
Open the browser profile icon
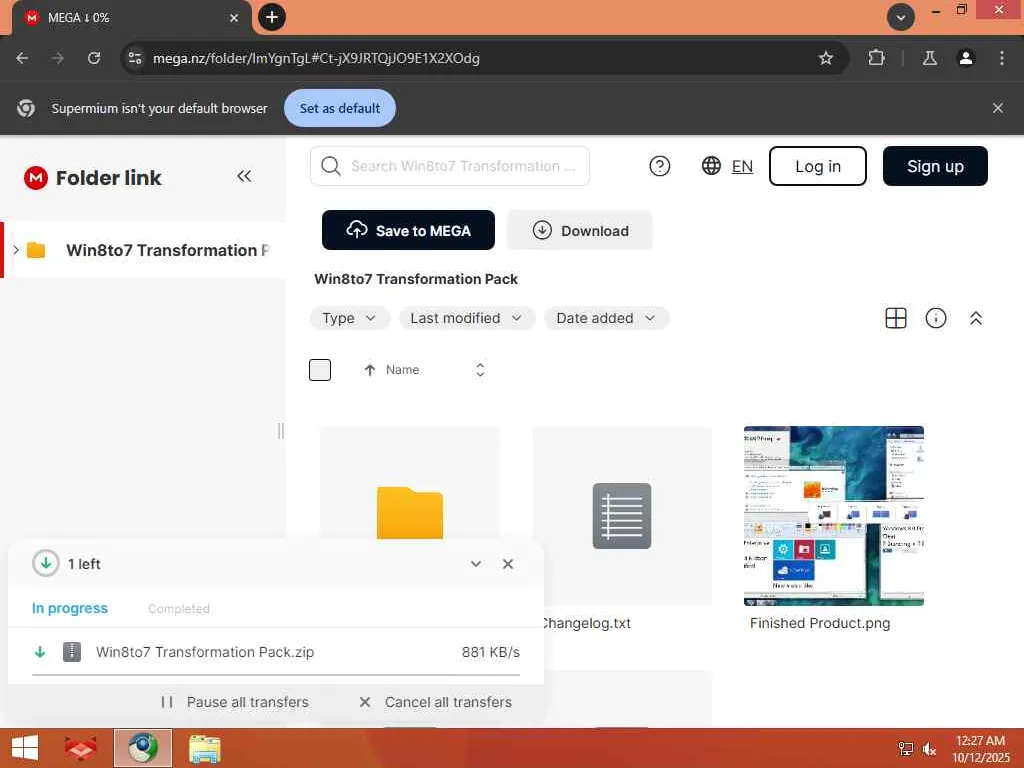point(965,58)
